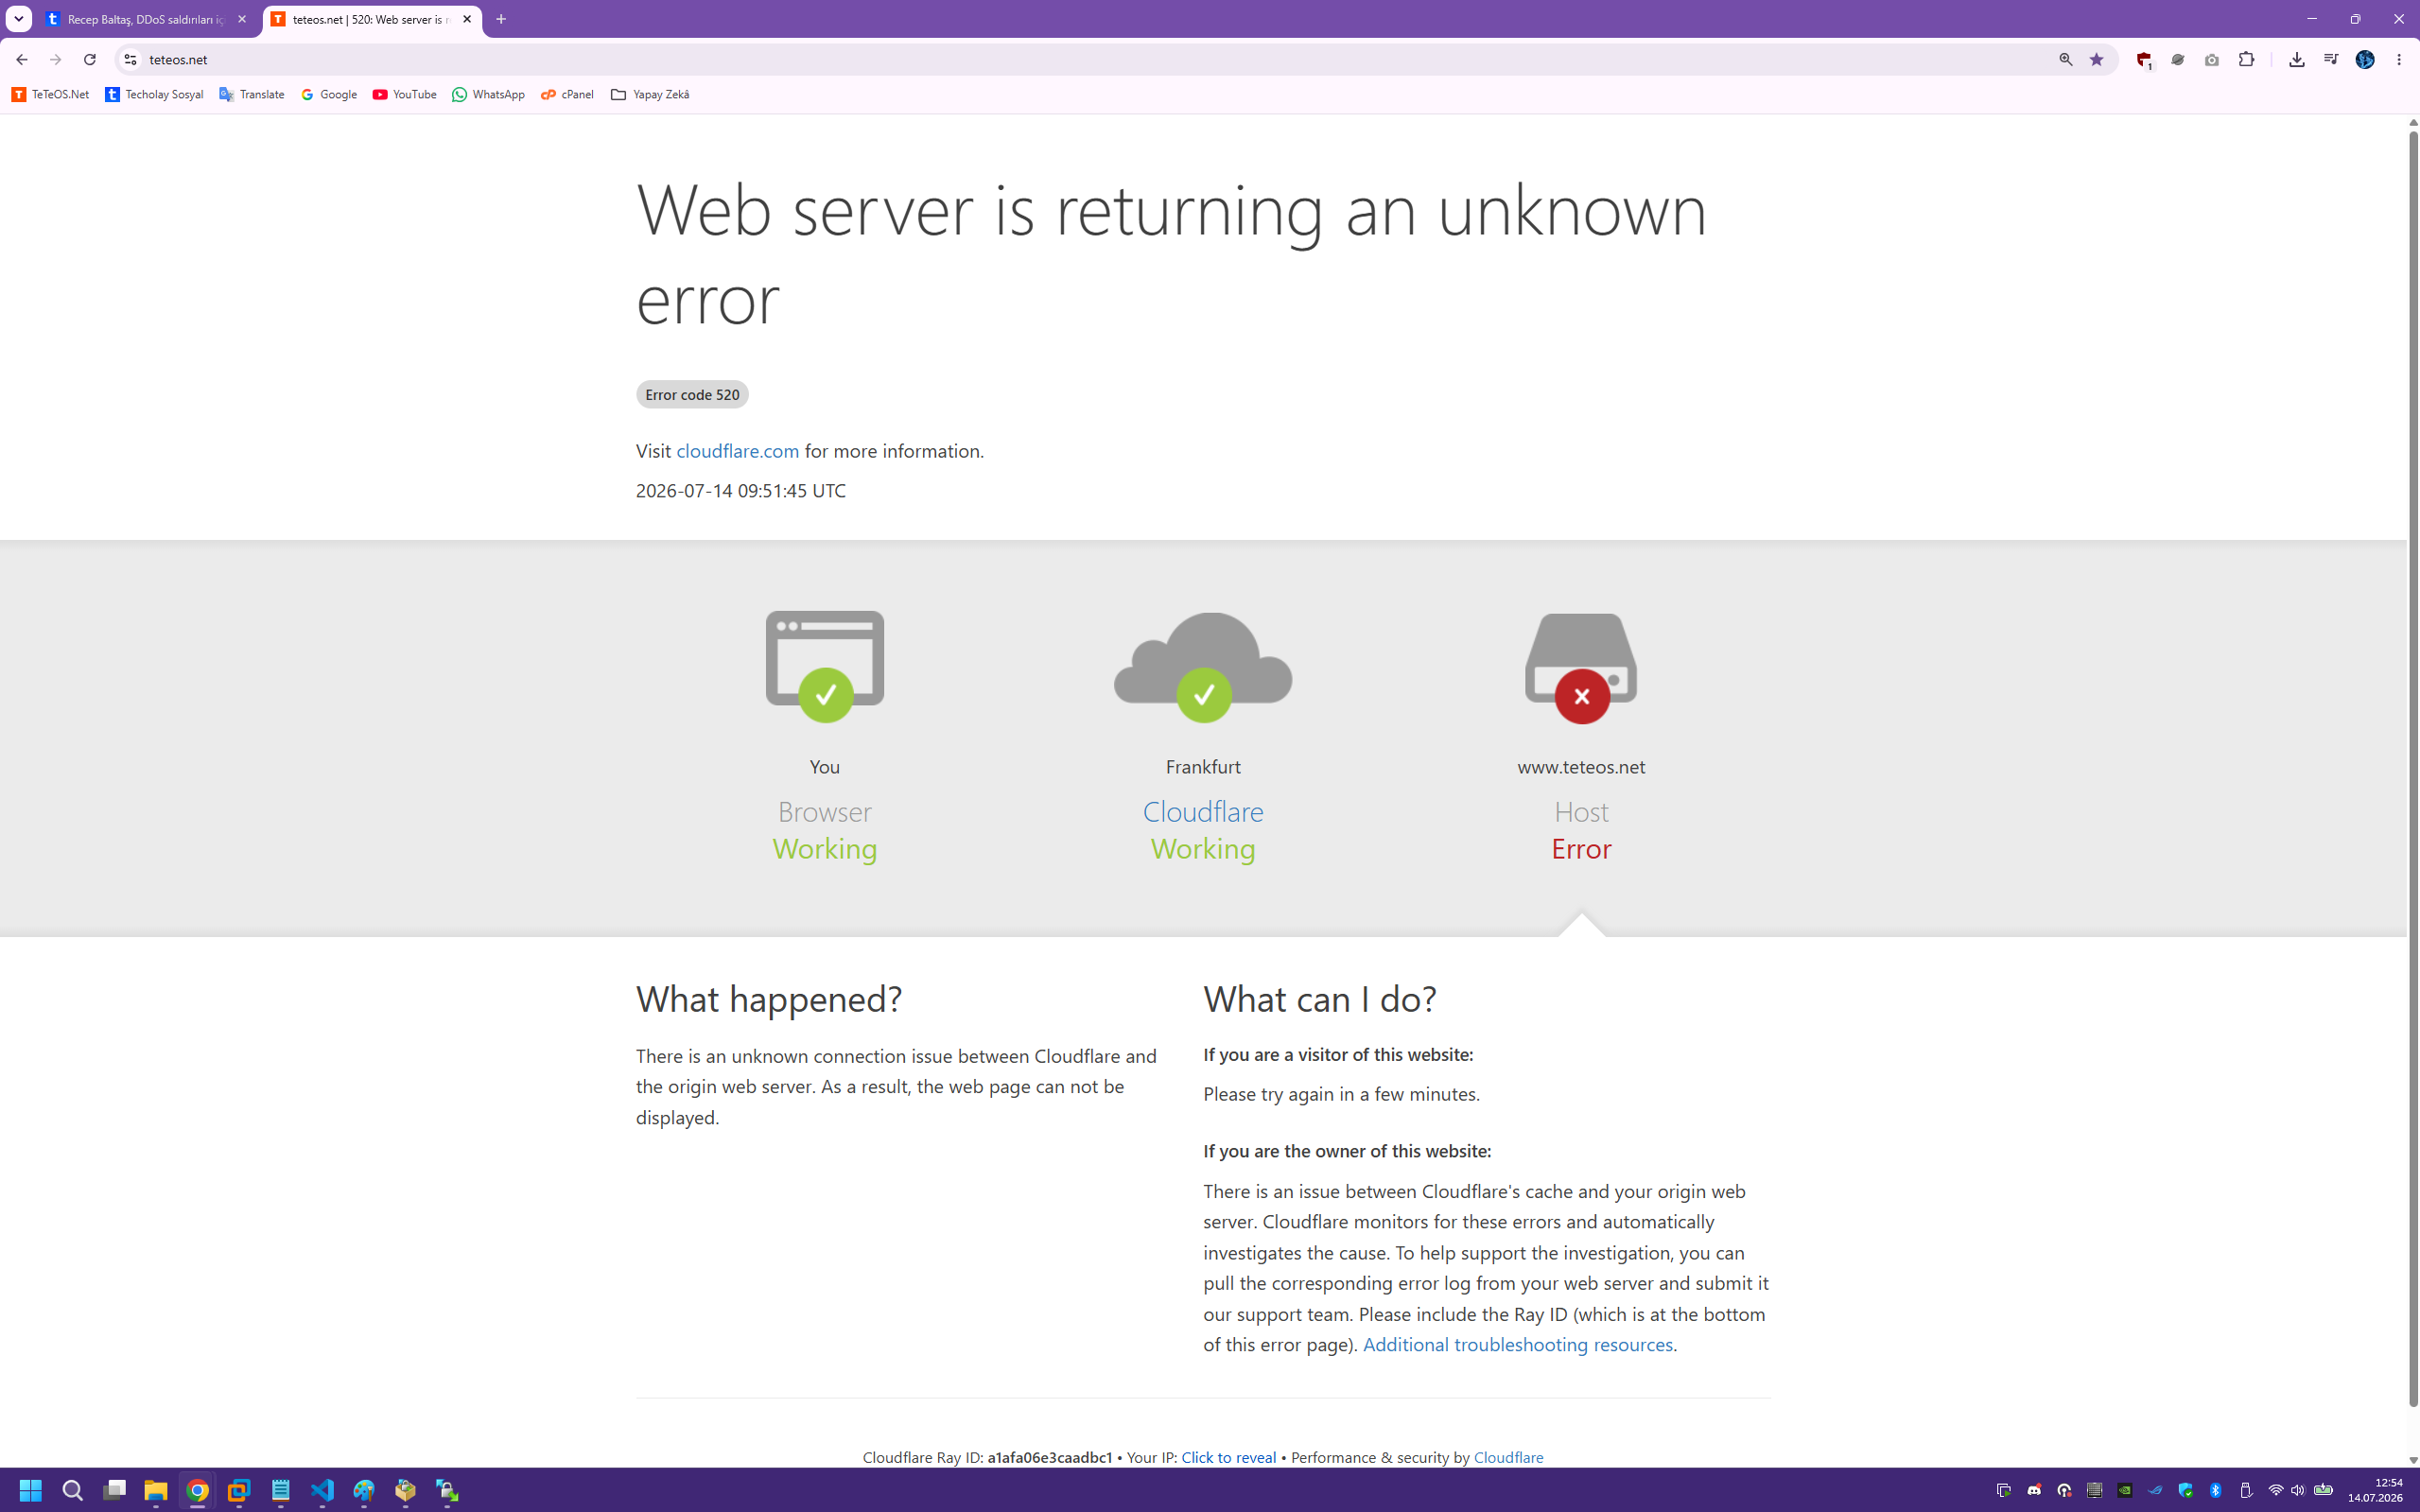Click the www.teteos.net host label
The height and width of the screenshot is (1512, 2420).
(x=1581, y=767)
